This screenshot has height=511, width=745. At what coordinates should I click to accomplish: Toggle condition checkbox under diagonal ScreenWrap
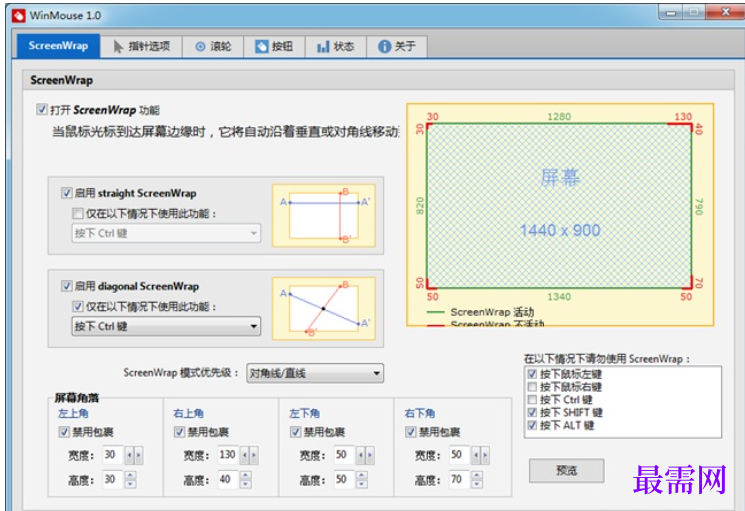pyautogui.click(x=77, y=307)
